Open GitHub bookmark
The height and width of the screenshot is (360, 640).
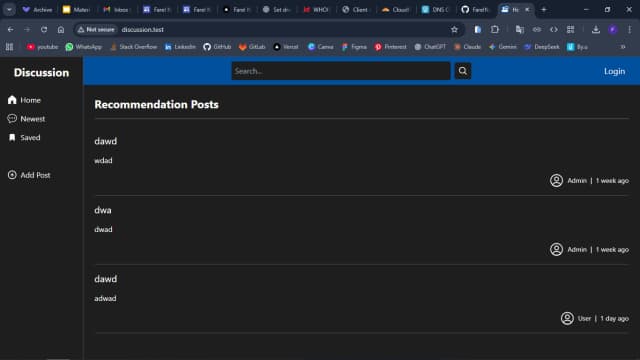point(217,47)
